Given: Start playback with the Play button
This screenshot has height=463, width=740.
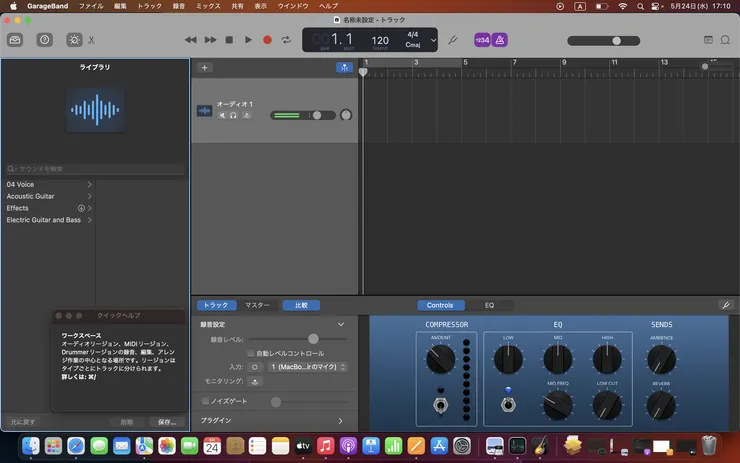Looking at the screenshot, I should tap(248, 40).
